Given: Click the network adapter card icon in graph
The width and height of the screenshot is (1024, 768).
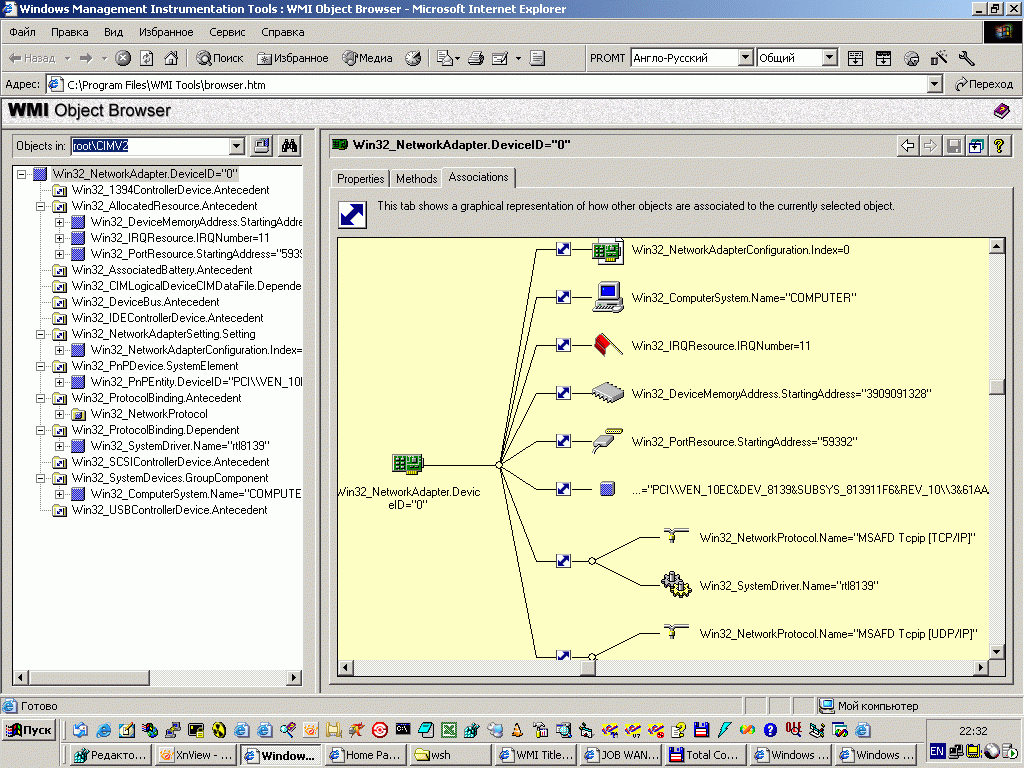Looking at the screenshot, I should tap(408, 464).
